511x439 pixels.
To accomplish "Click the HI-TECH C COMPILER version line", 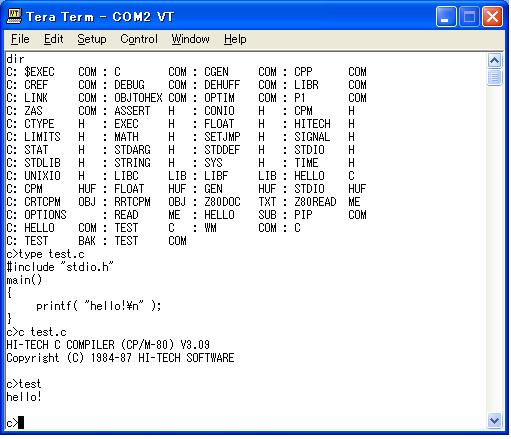I will (x=108, y=345).
